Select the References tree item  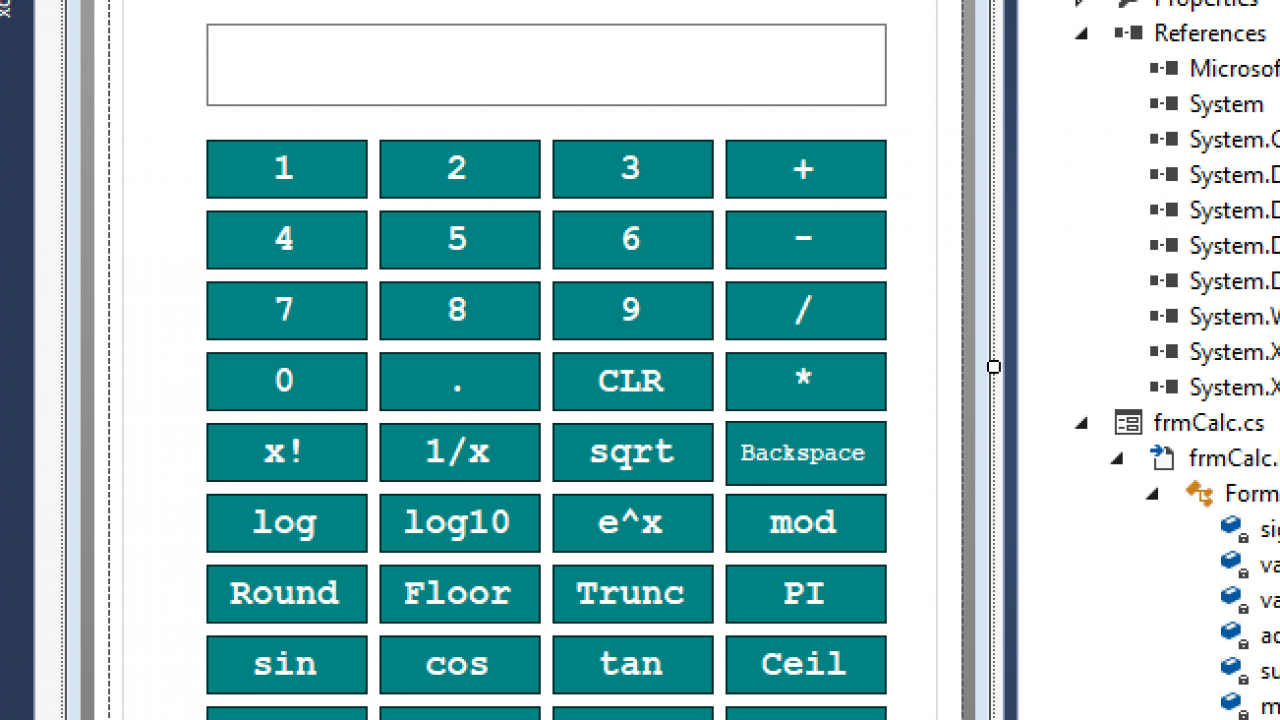pos(1210,33)
